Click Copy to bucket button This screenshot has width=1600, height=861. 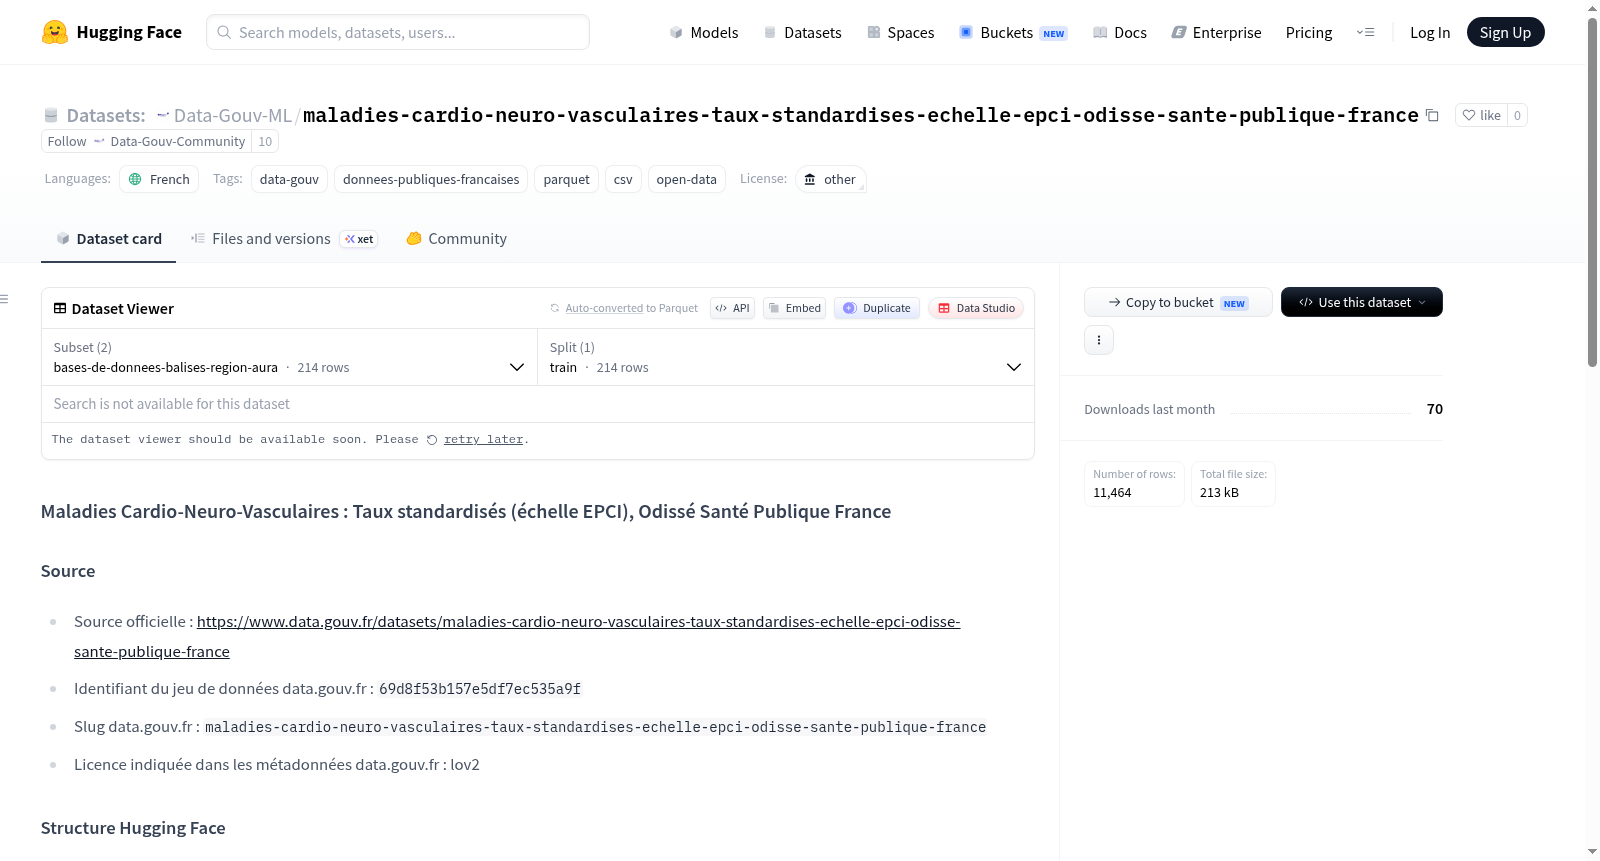coord(1178,302)
